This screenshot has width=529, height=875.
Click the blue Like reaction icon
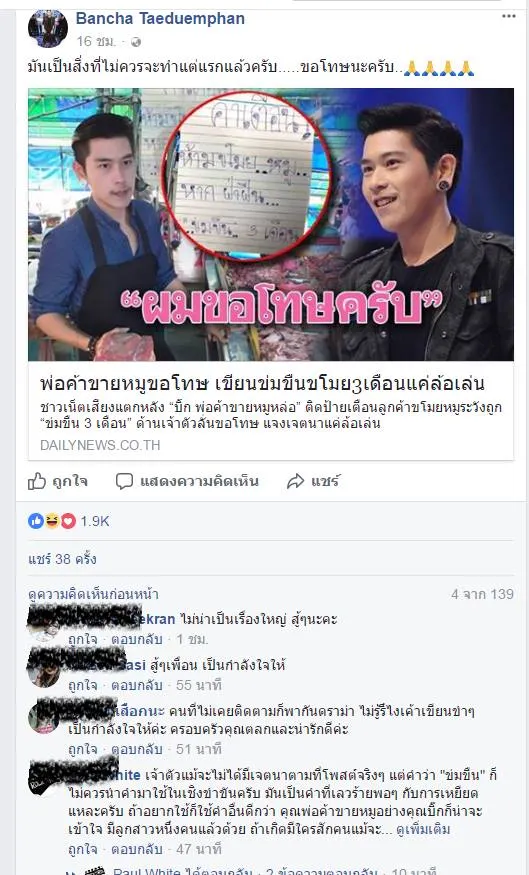[36, 521]
